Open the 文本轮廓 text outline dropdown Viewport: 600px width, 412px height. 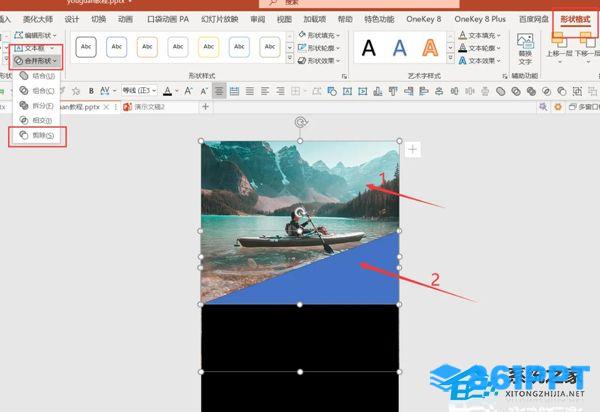click(x=480, y=48)
